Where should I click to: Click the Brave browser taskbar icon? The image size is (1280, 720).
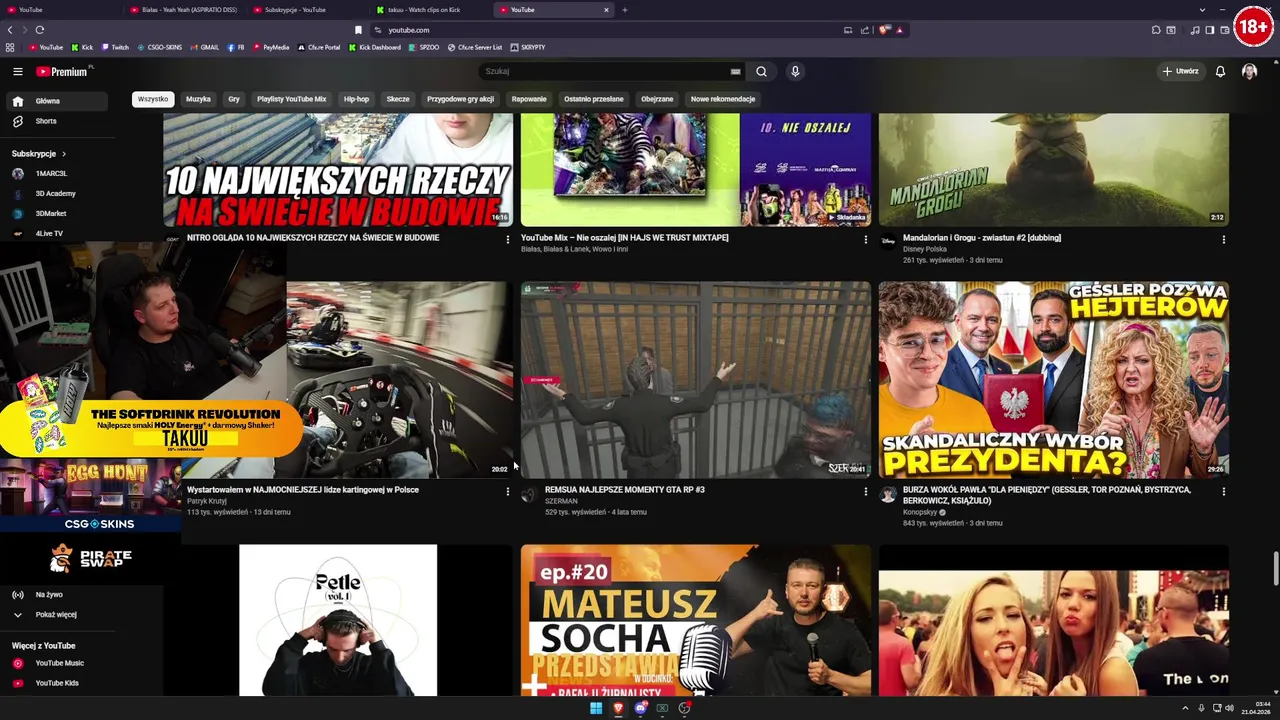[618, 708]
